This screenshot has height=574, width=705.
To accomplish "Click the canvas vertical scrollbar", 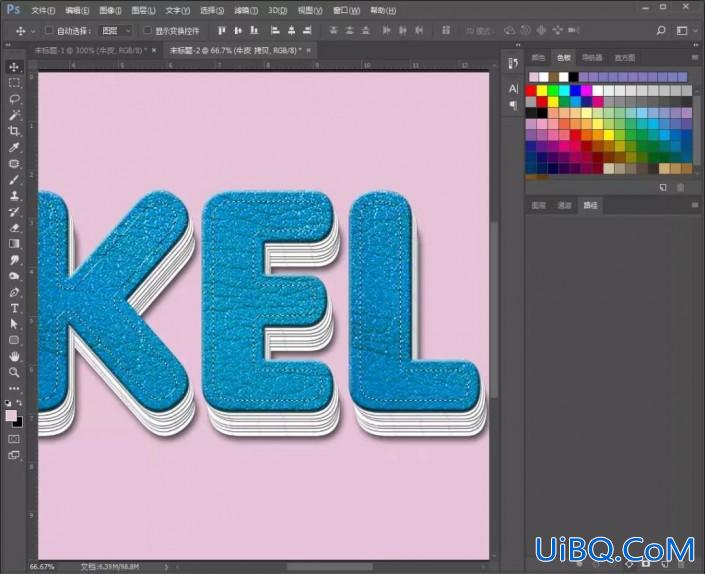I will click(x=494, y=310).
